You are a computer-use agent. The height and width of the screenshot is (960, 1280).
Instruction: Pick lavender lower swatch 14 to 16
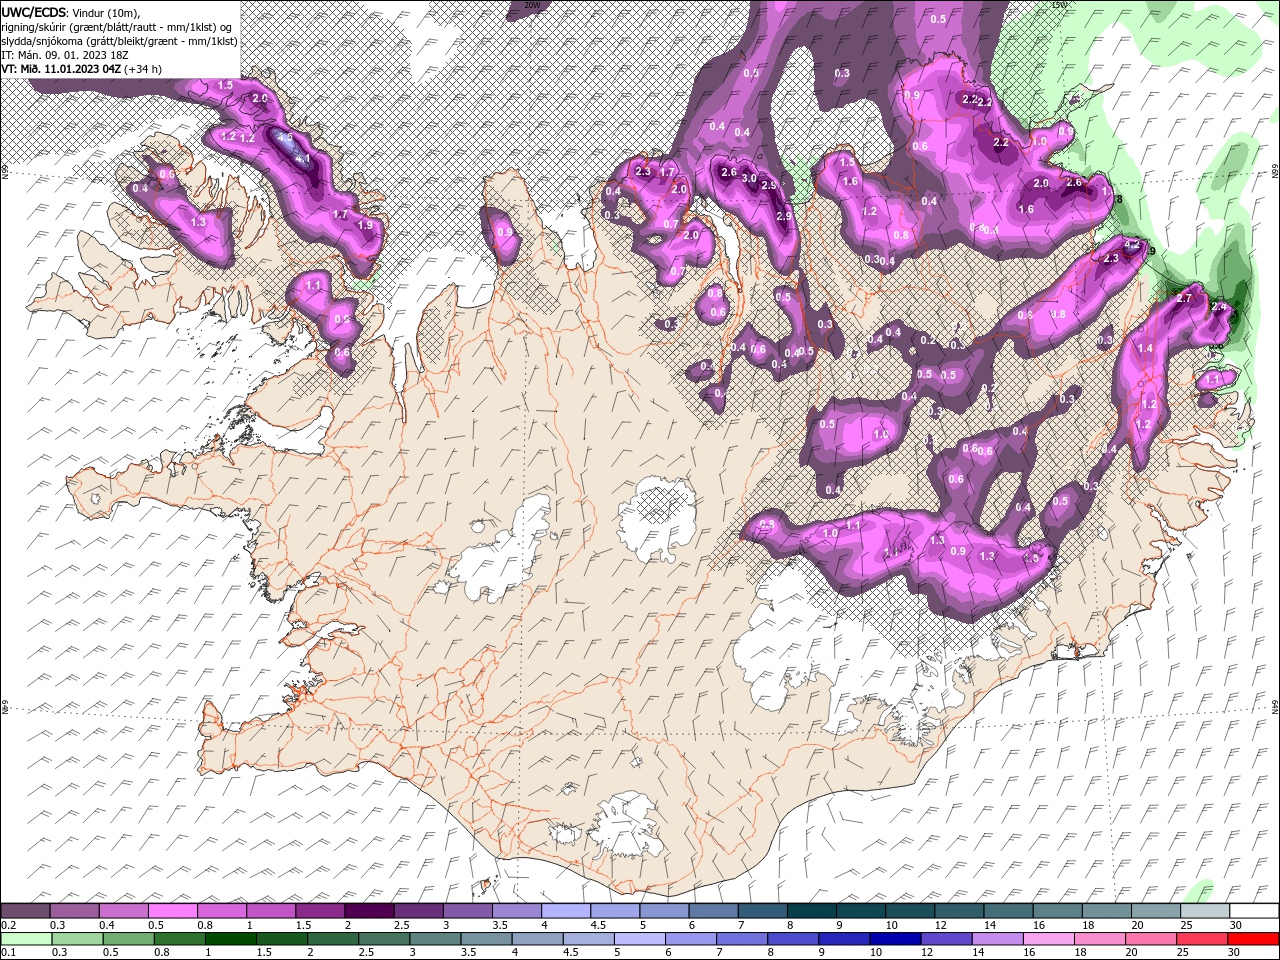click(x=998, y=939)
